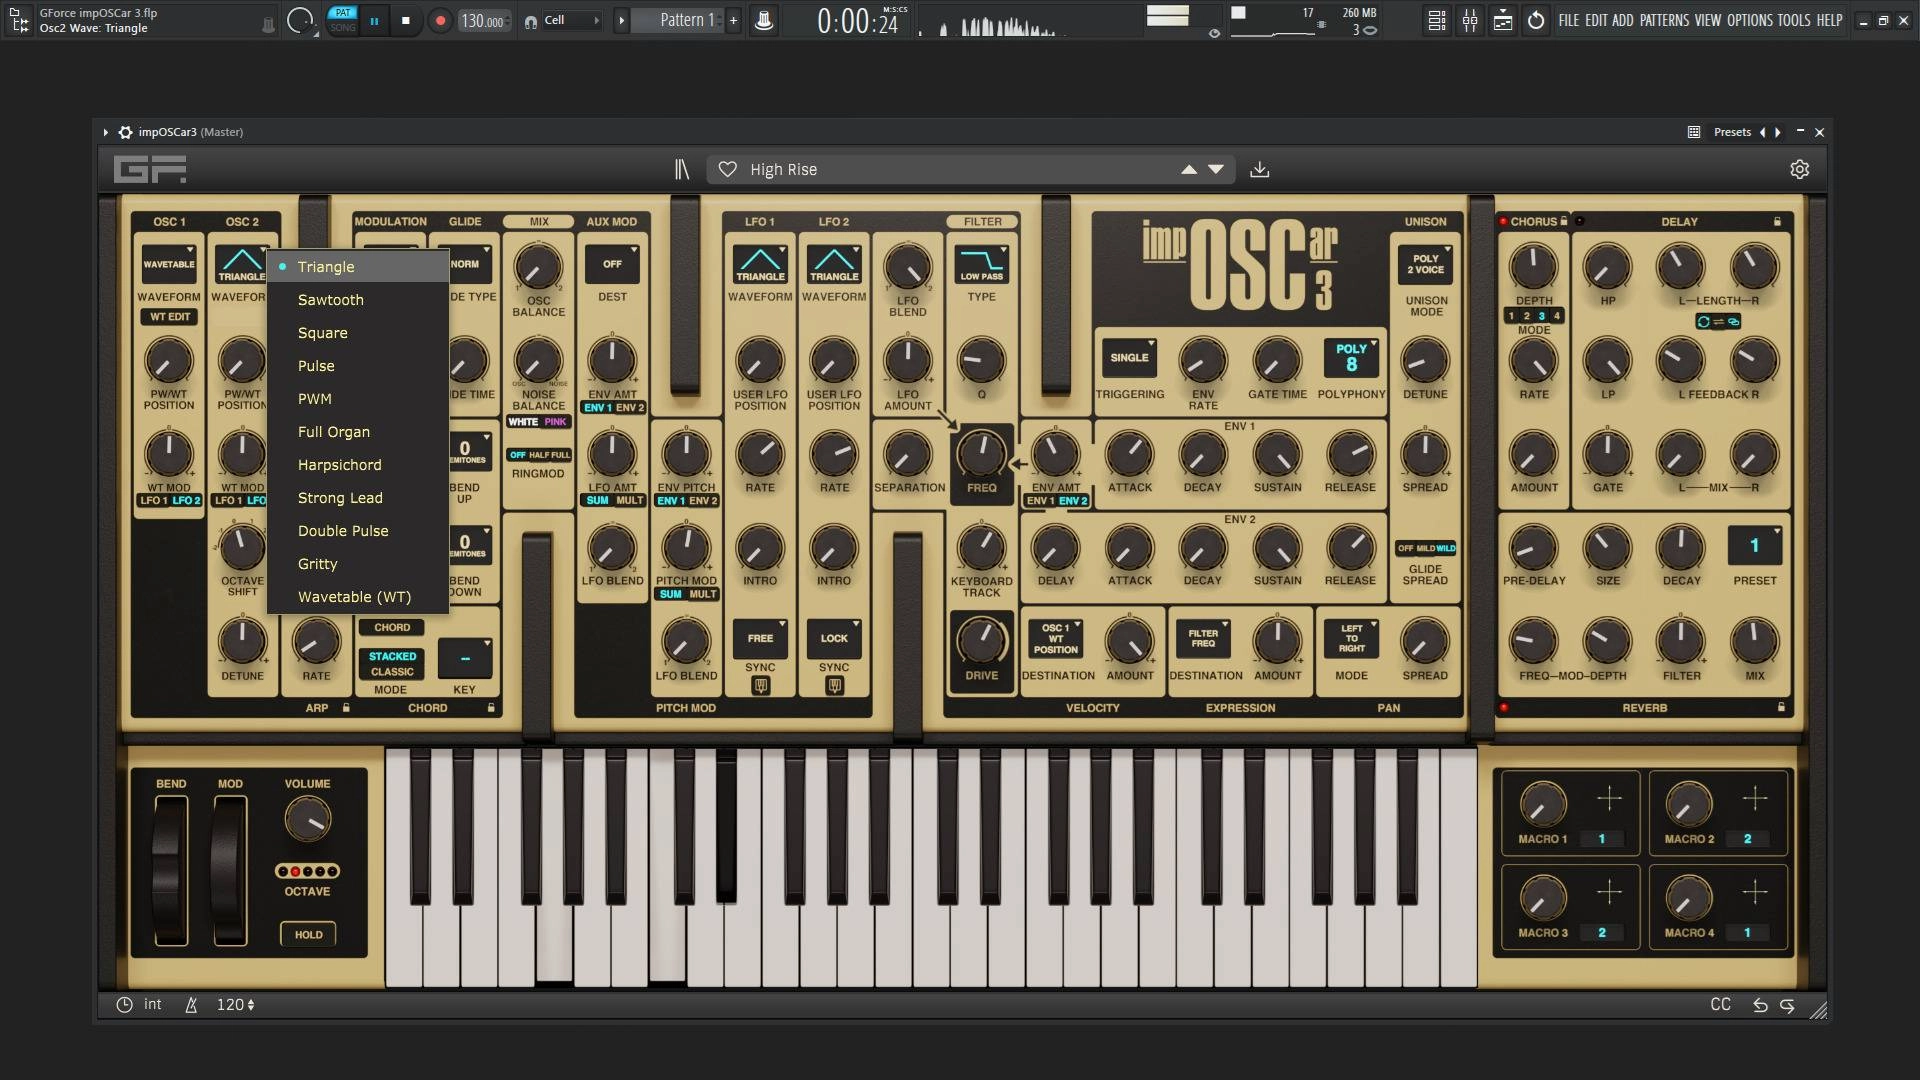Image resolution: width=1920 pixels, height=1080 pixels.
Task: Open the OSC 1 waveform dropdown
Action: coord(169,264)
